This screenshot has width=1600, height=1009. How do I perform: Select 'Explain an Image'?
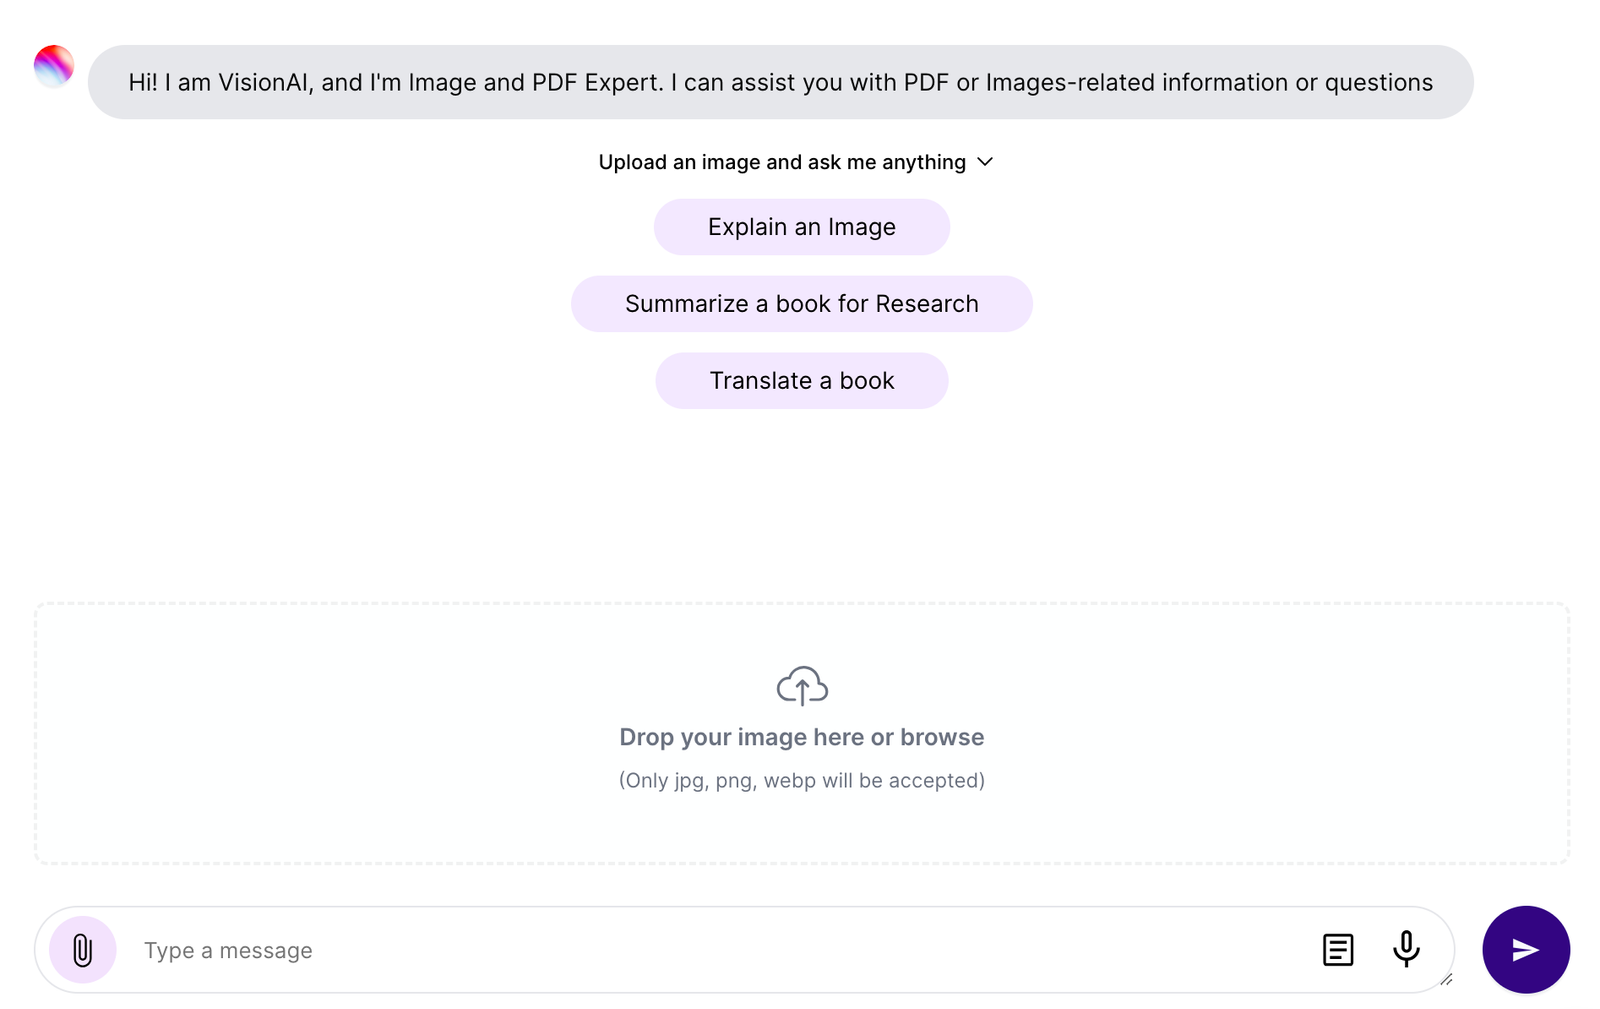801,227
